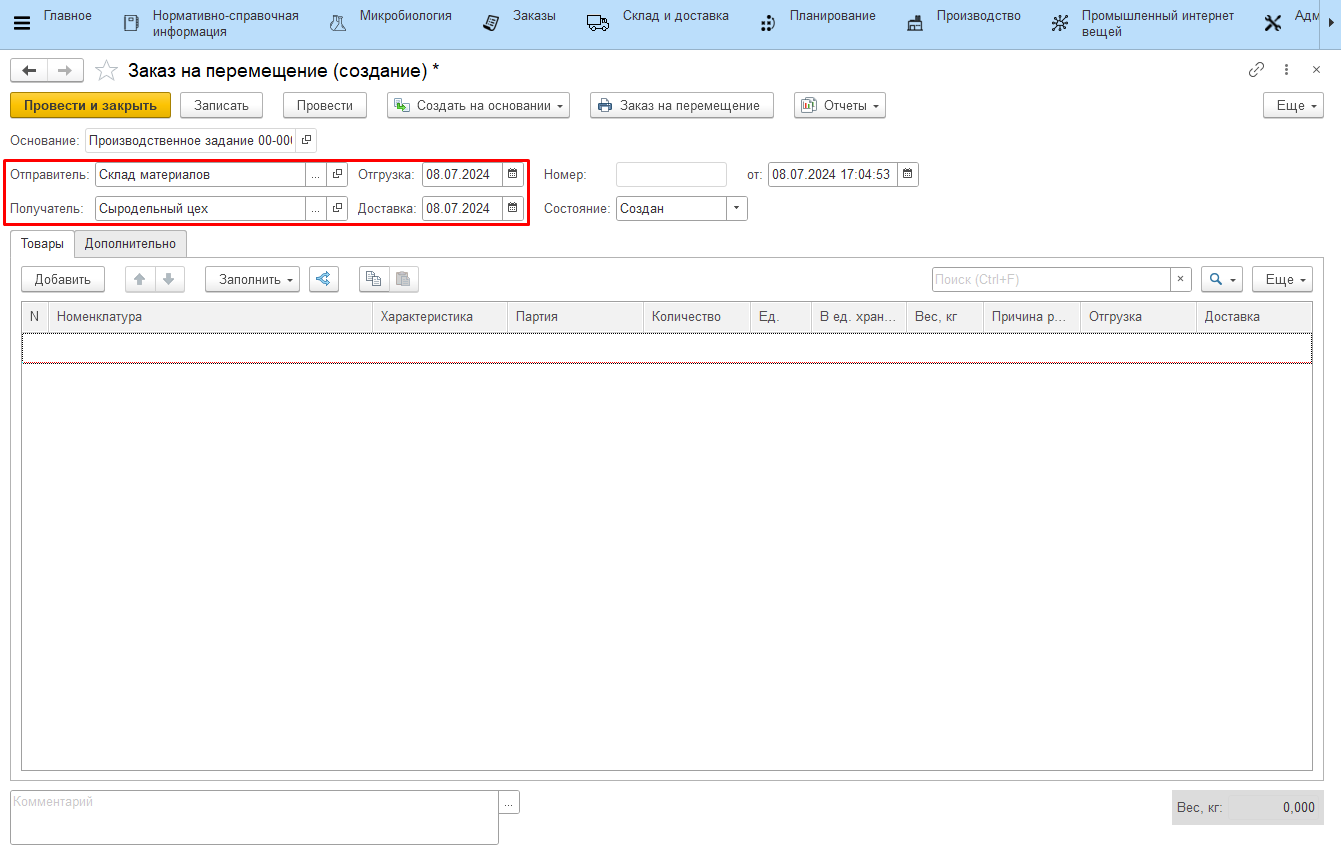
Task: Open Отправитель warehouse record with open icon
Action: [x=337, y=175]
